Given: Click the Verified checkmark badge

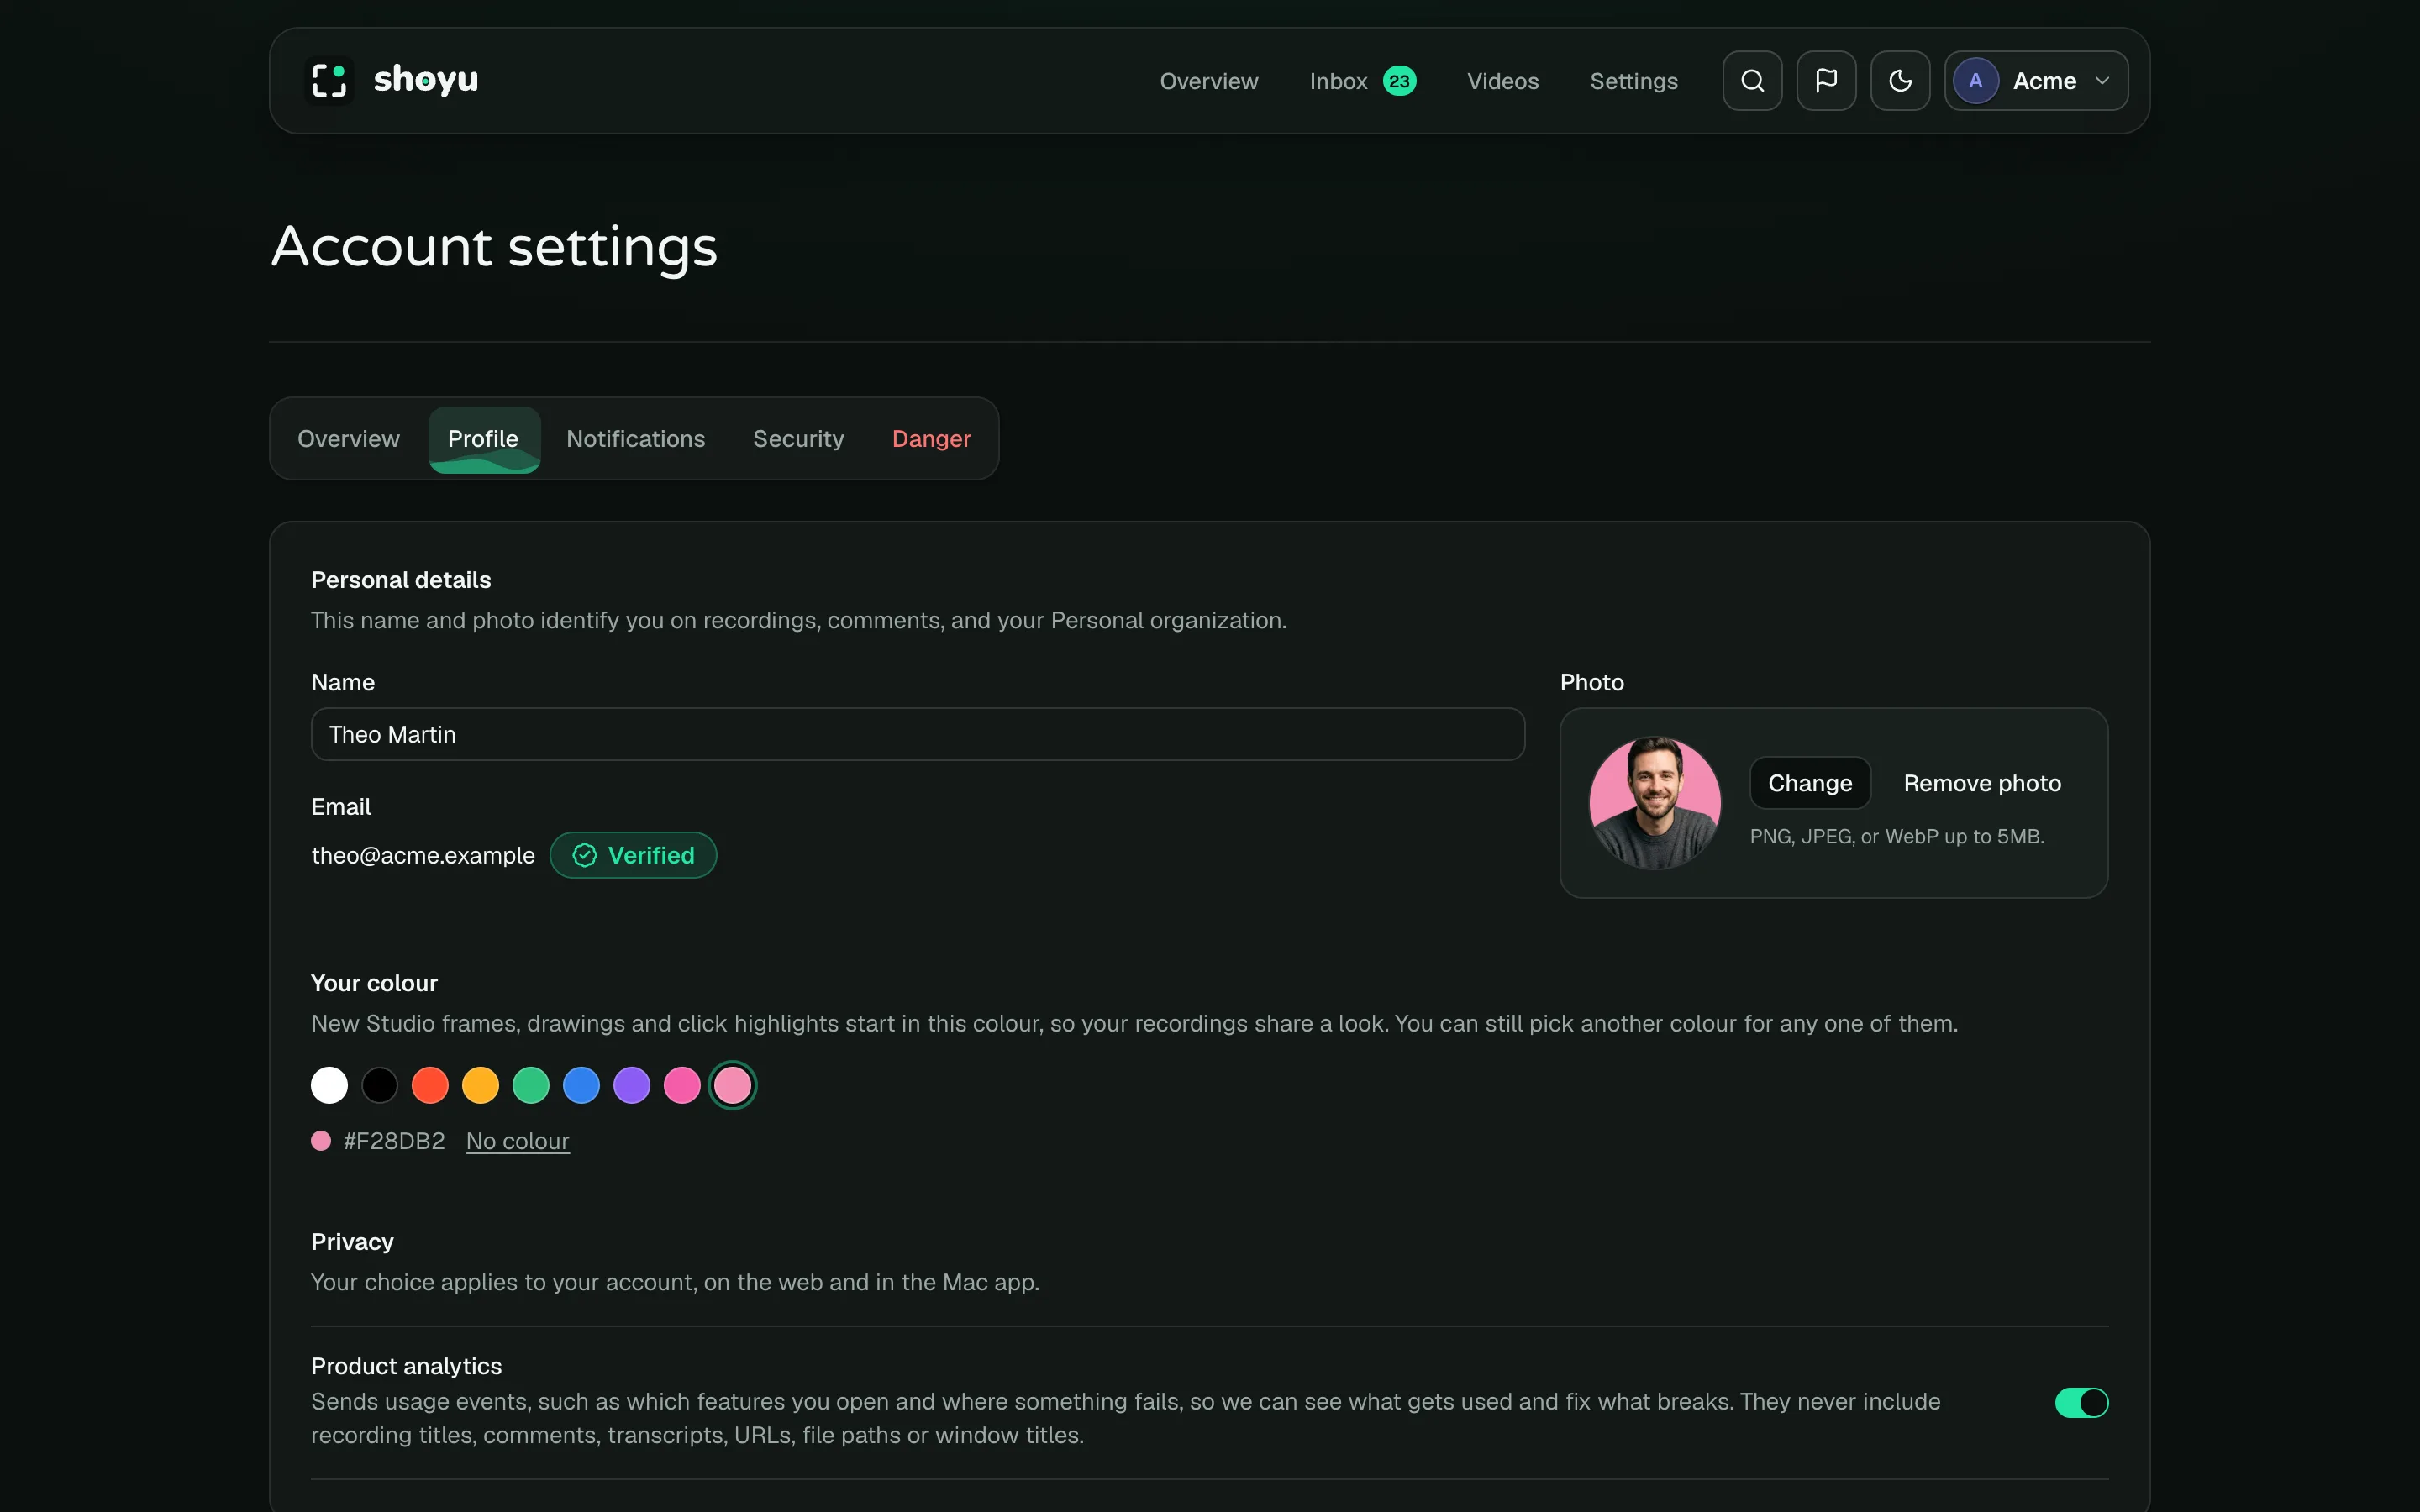Looking at the screenshot, I should coord(633,855).
